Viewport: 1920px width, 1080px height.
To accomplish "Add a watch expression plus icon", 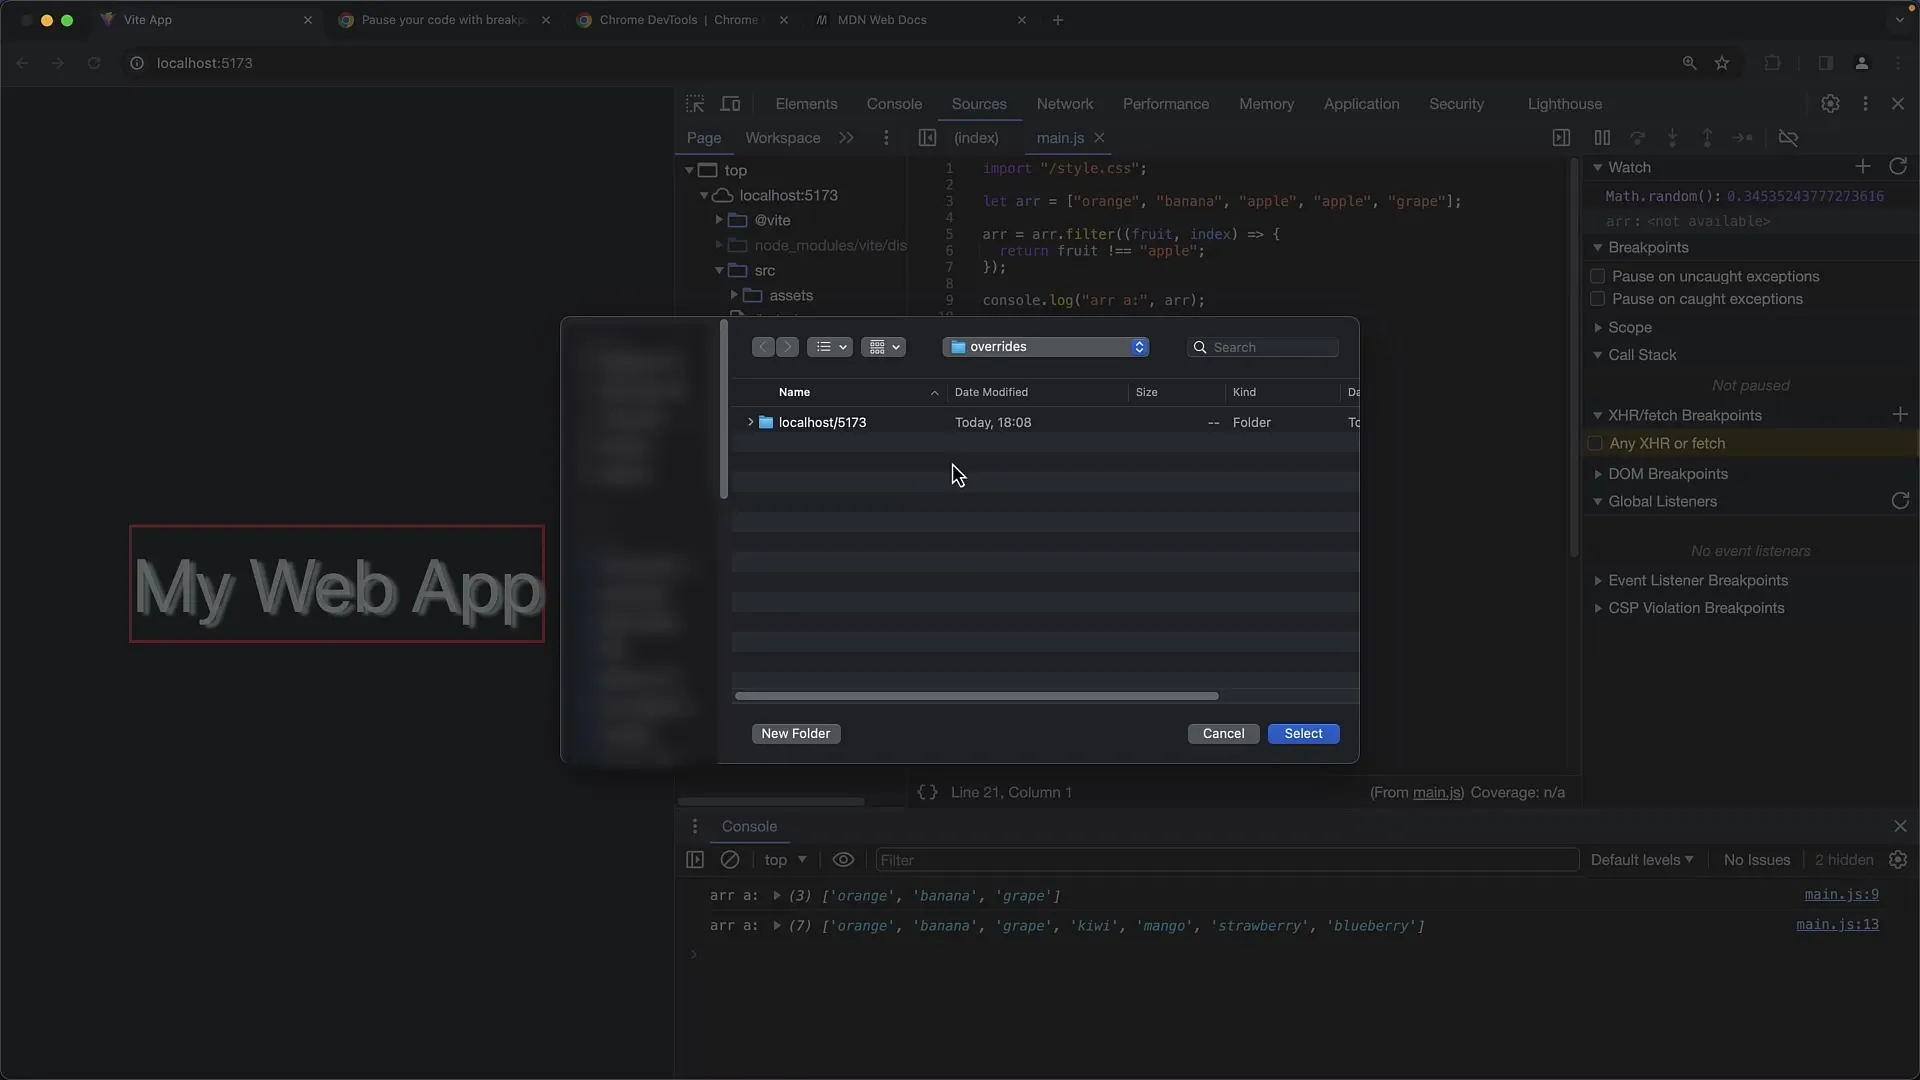I will click(1862, 166).
